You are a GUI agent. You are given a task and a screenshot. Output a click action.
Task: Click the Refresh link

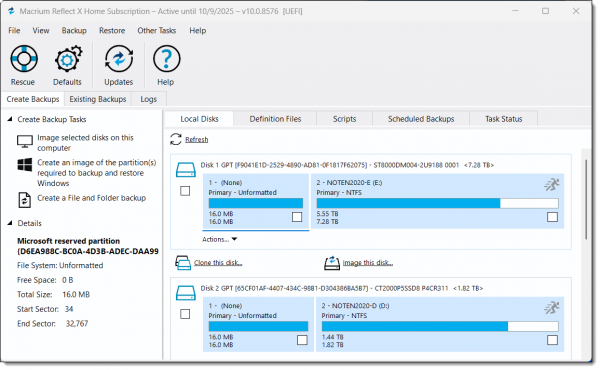[197, 140]
